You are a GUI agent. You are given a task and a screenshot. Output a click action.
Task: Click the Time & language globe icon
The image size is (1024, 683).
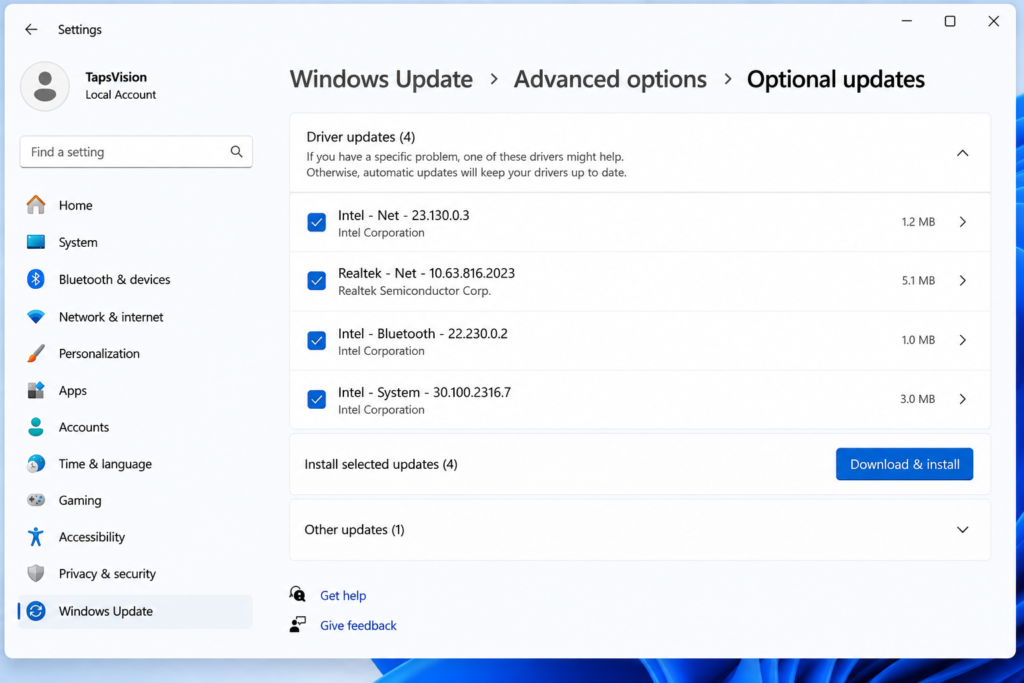36,464
